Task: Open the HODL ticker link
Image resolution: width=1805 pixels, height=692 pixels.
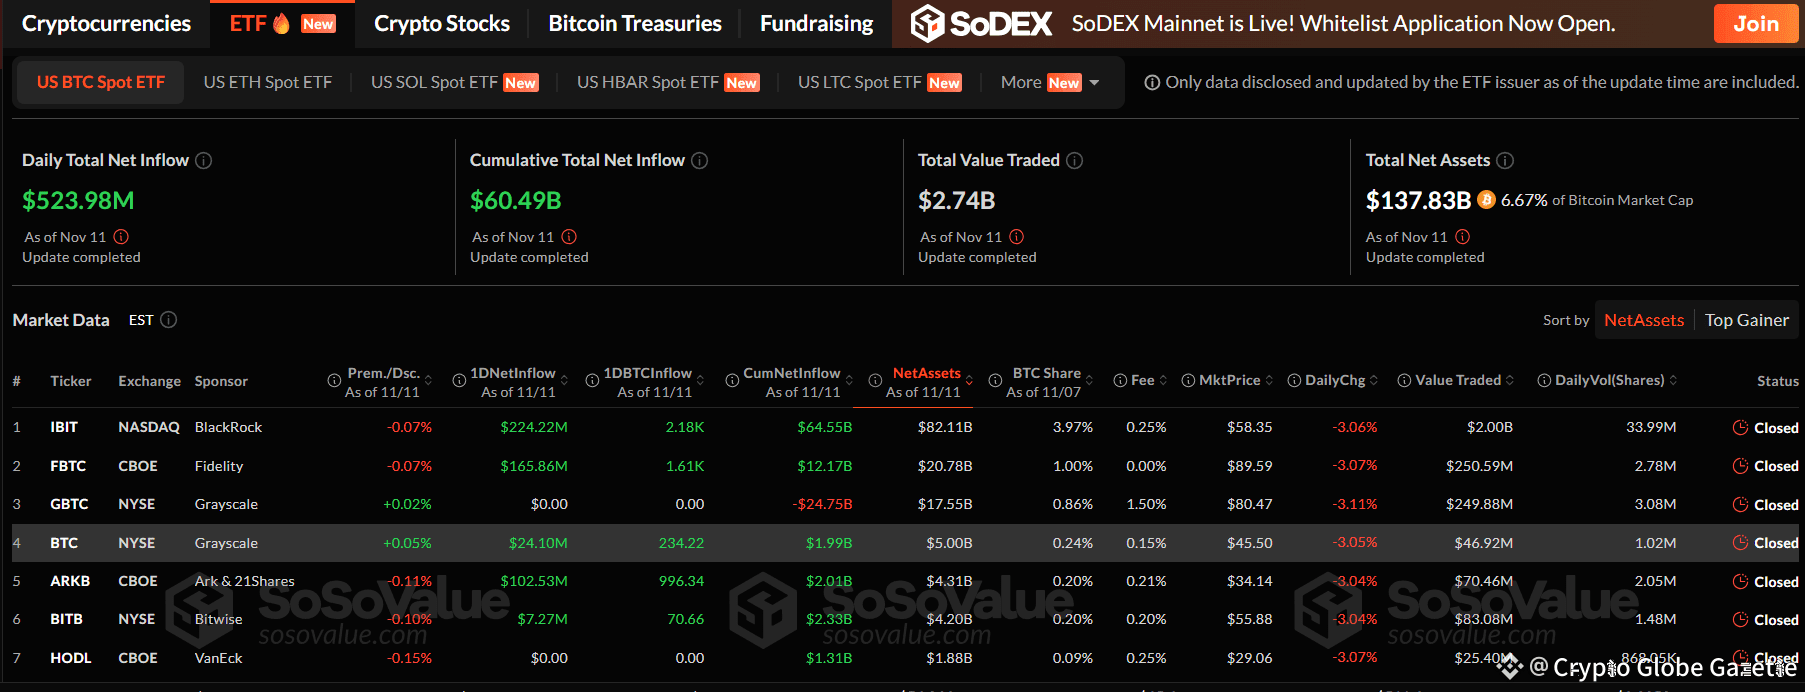Action: tap(71, 658)
